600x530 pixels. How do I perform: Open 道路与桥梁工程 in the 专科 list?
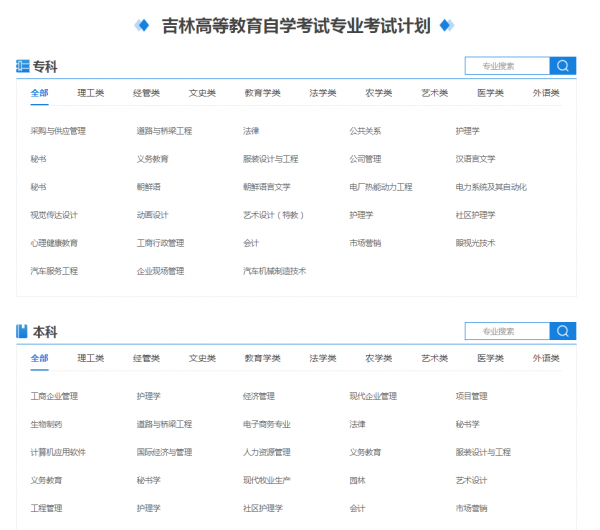[x=165, y=131]
